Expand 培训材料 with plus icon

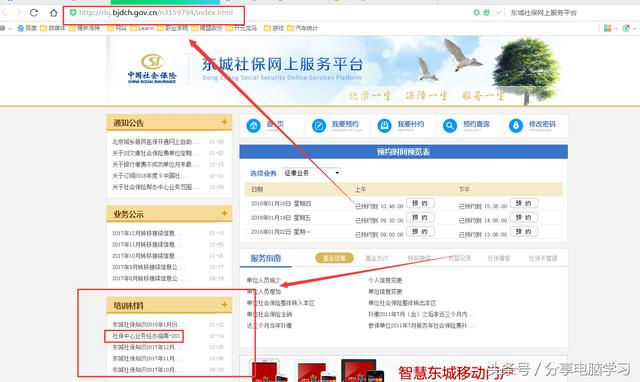tap(224, 304)
